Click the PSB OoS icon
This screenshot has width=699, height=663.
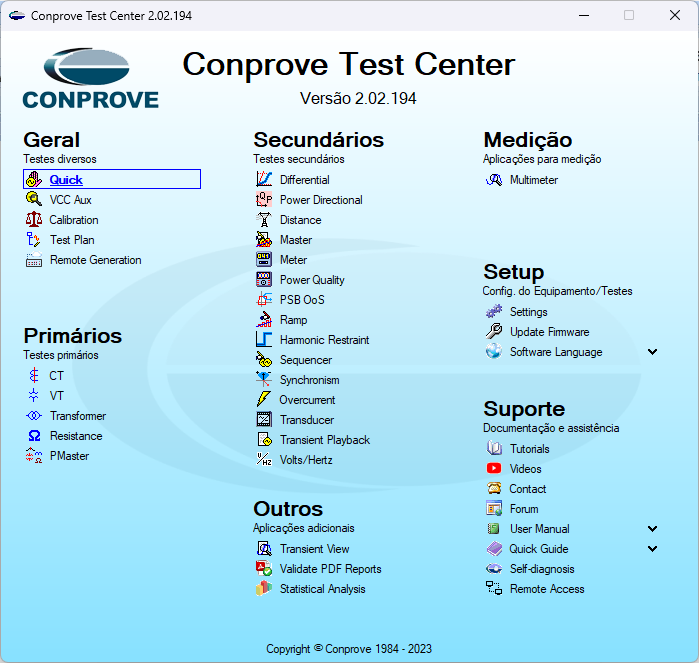[264, 300]
